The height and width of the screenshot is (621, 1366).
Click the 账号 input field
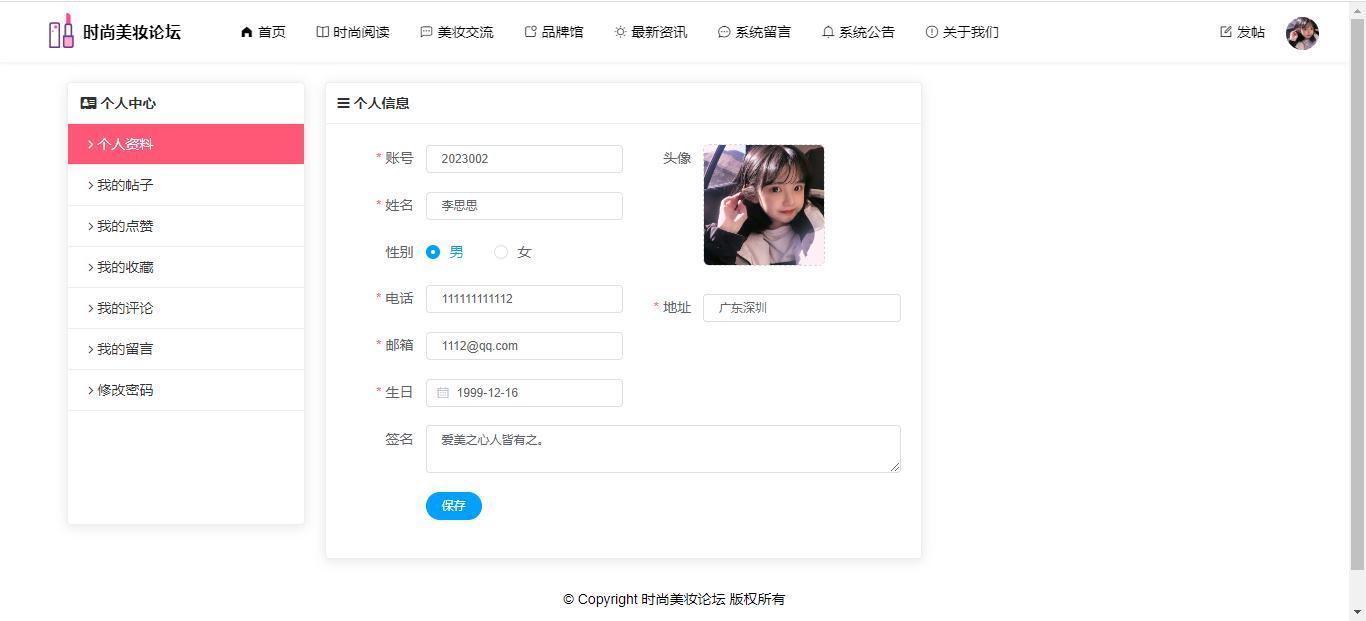[524, 159]
